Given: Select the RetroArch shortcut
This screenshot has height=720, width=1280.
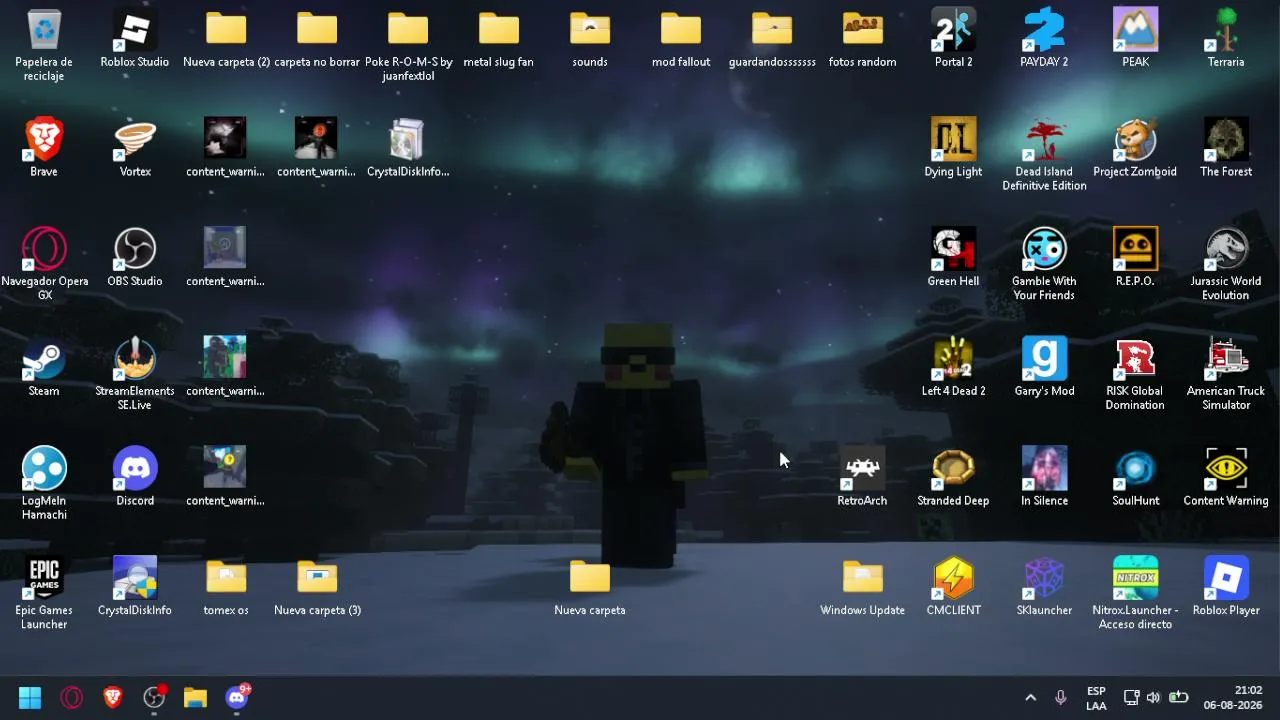Looking at the screenshot, I should pyautogui.click(x=863, y=478).
